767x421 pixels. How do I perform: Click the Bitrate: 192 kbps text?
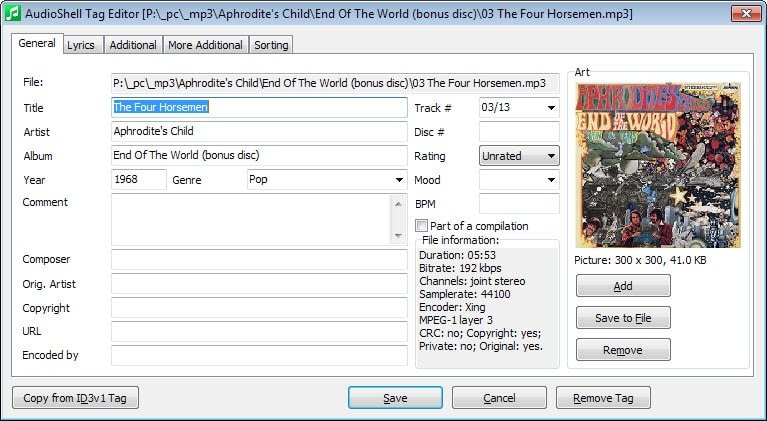(460, 268)
